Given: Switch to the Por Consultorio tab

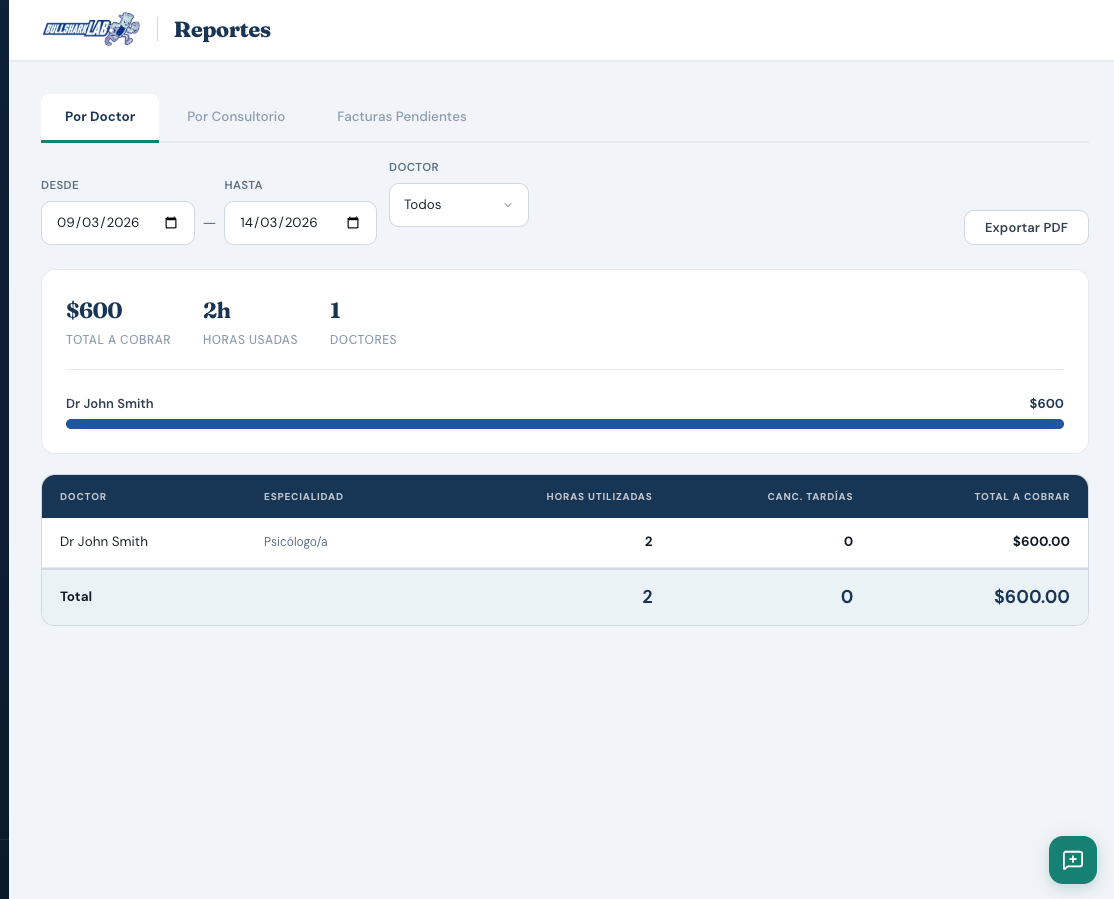Looking at the screenshot, I should [236, 117].
